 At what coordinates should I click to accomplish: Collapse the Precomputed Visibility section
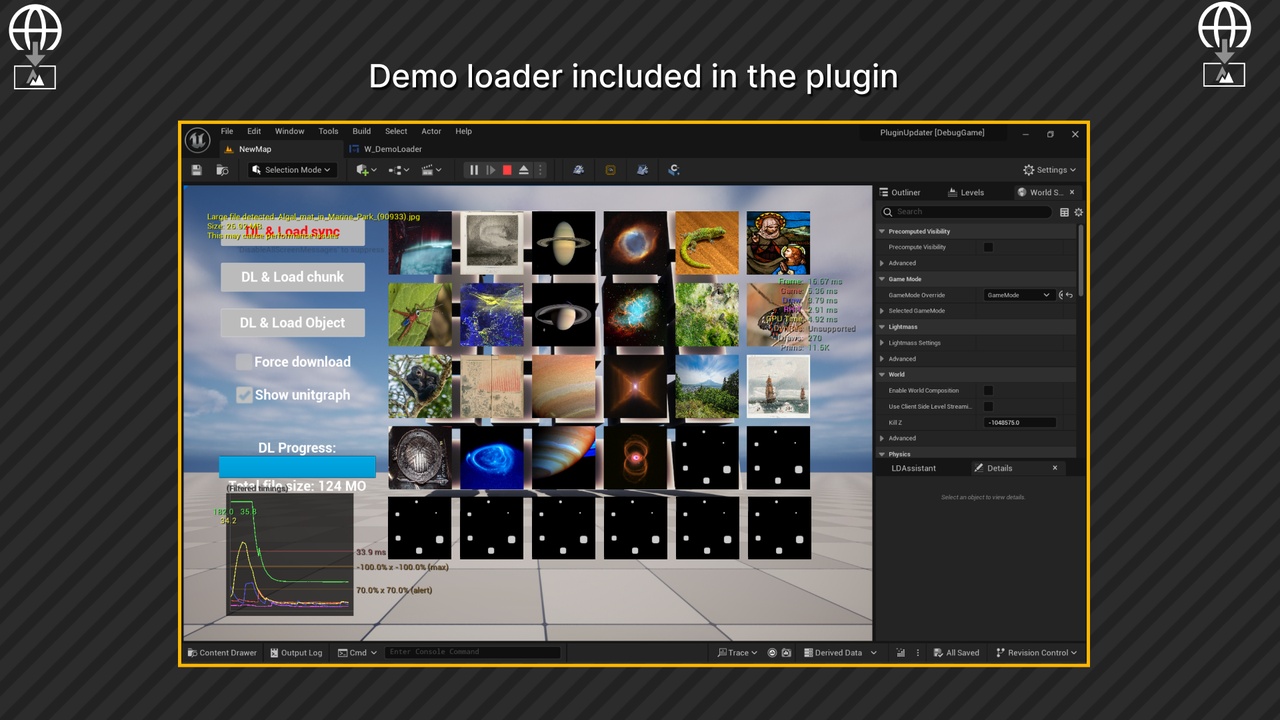coord(882,231)
